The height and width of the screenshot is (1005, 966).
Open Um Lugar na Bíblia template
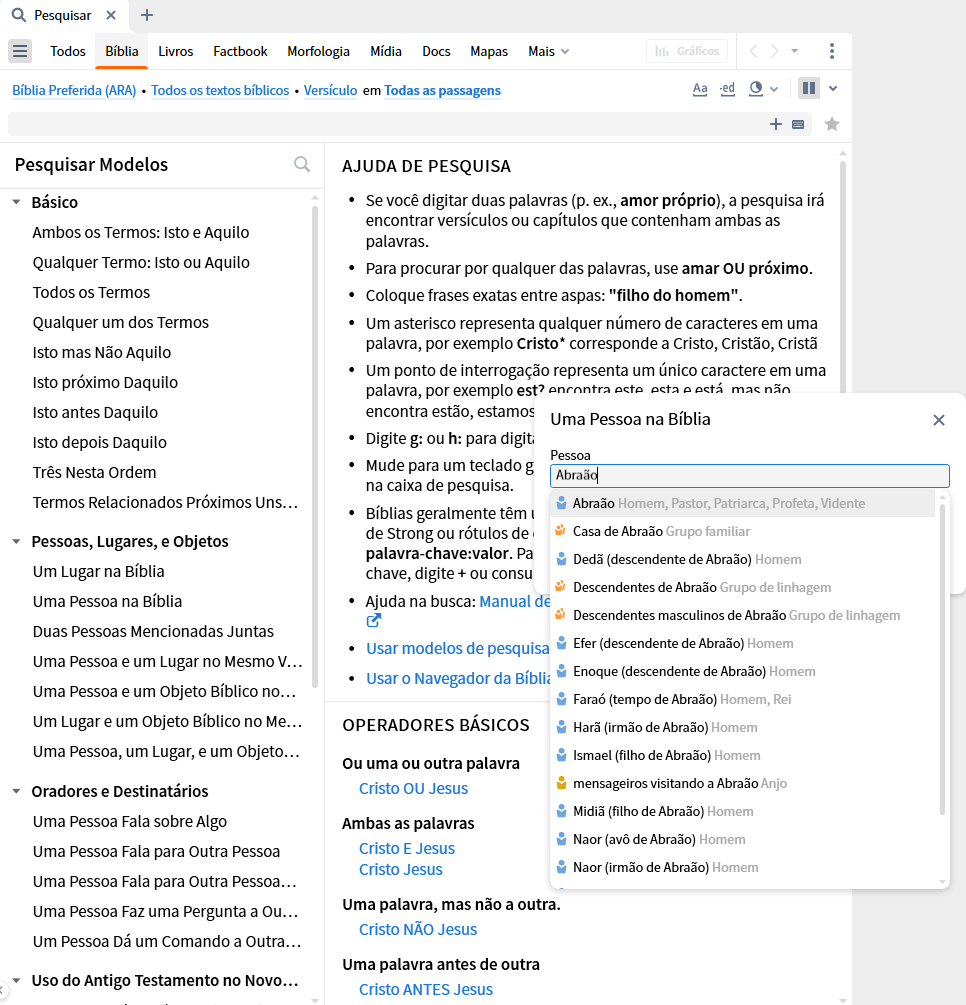pyautogui.click(x=99, y=572)
